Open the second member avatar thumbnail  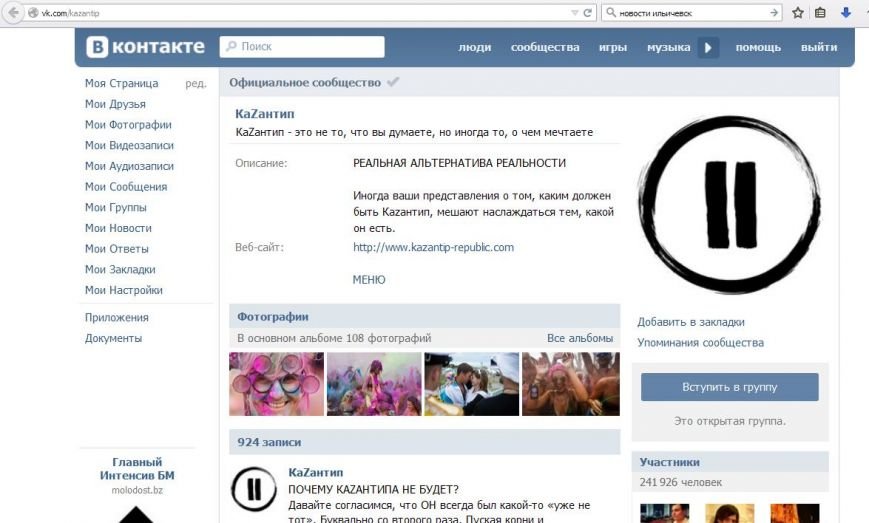tap(730, 513)
